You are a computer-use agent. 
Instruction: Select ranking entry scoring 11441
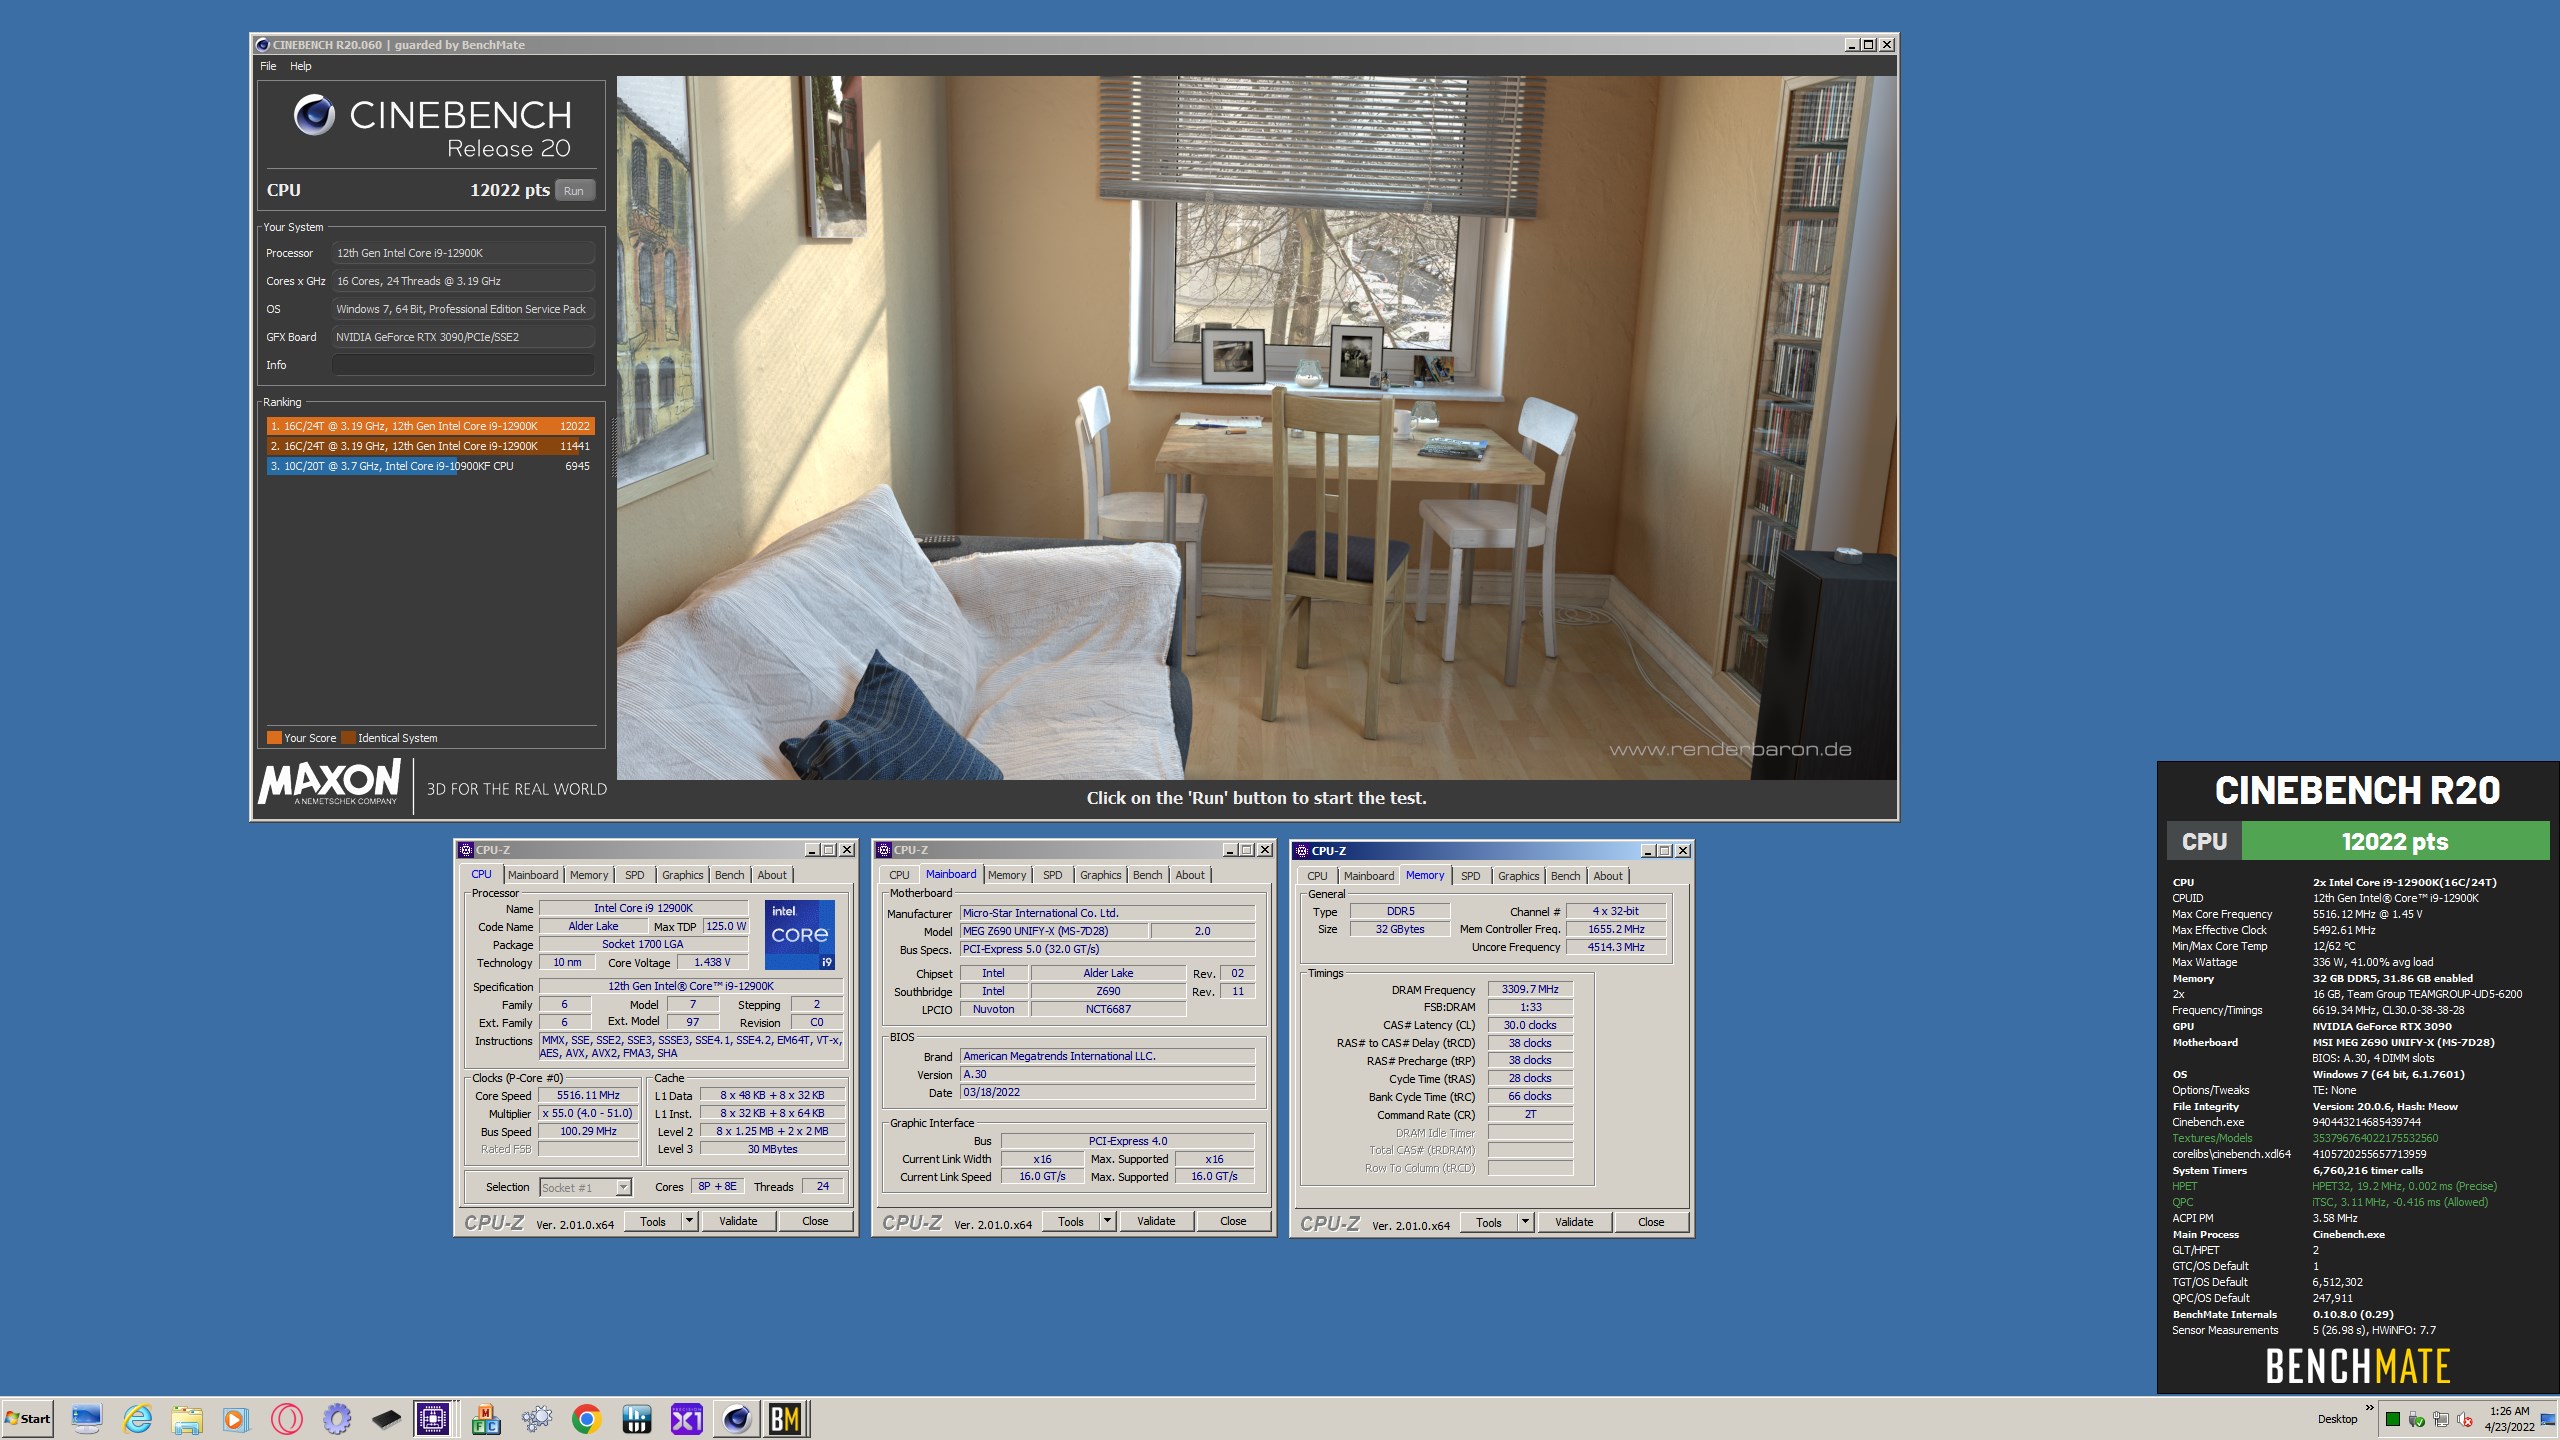(431, 446)
